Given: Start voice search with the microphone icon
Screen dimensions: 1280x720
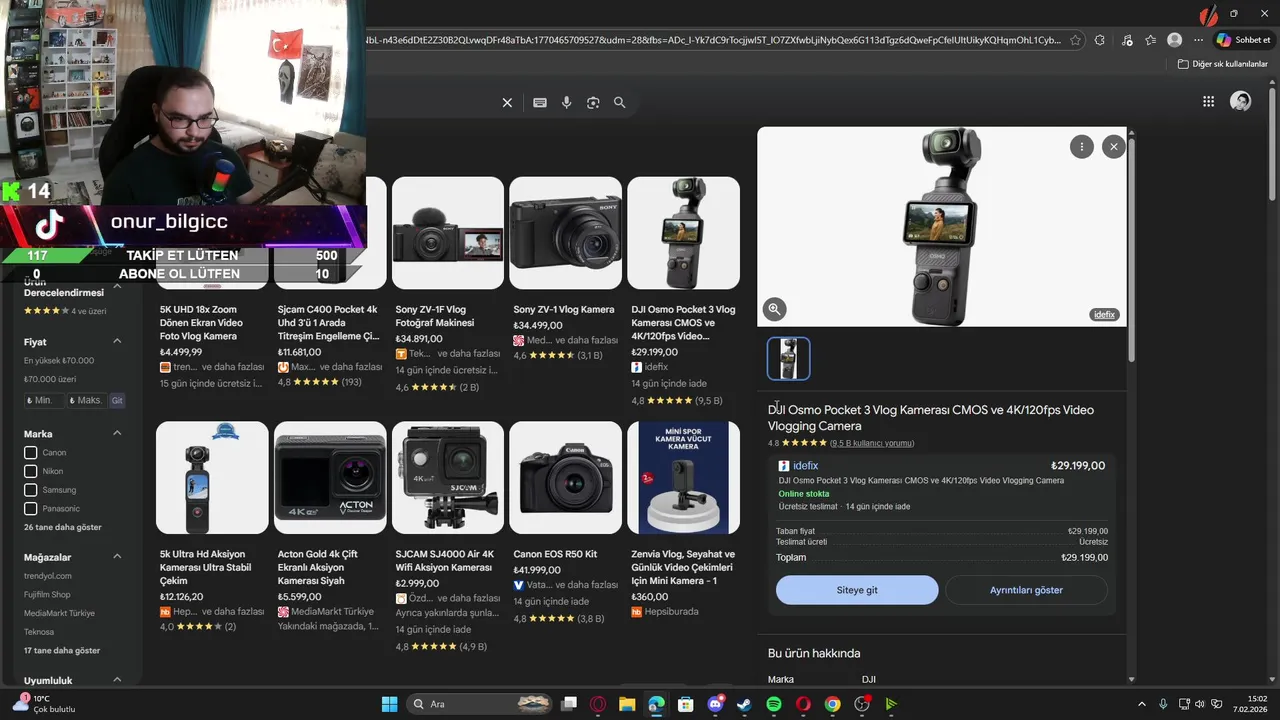Looking at the screenshot, I should pyautogui.click(x=567, y=103).
